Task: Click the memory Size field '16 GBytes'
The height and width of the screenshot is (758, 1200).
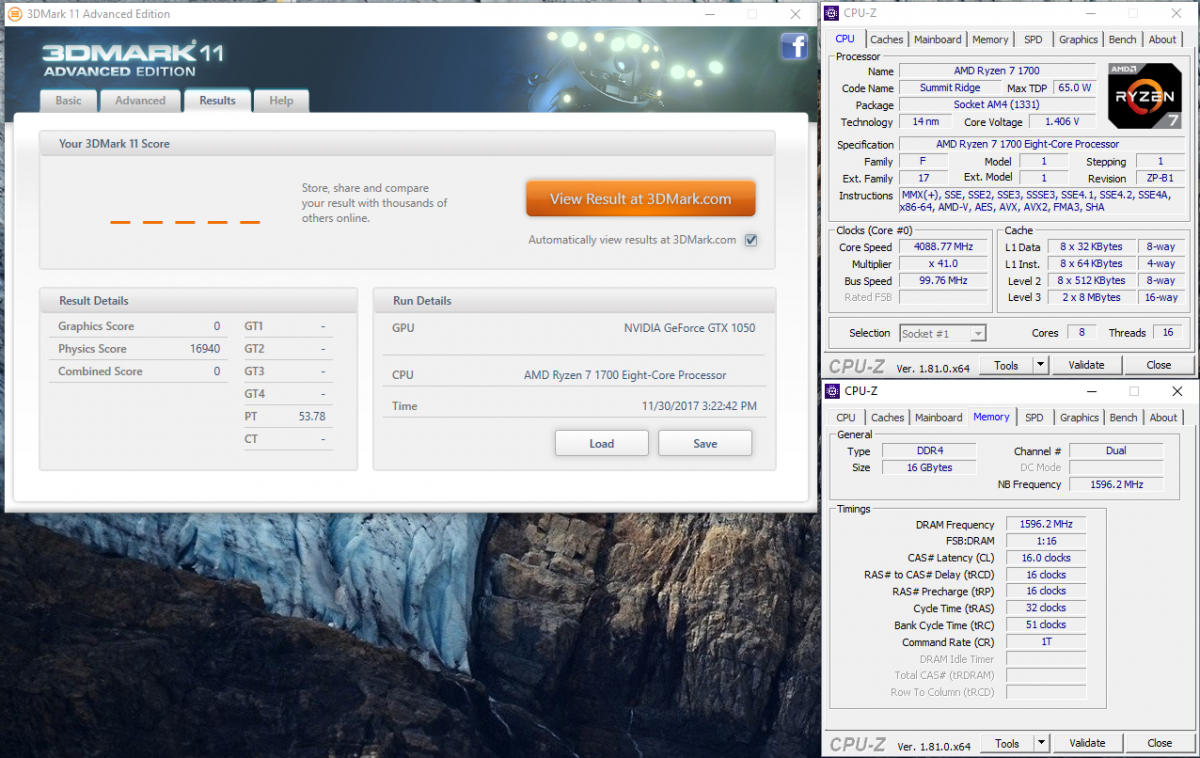Action: (930, 468)
